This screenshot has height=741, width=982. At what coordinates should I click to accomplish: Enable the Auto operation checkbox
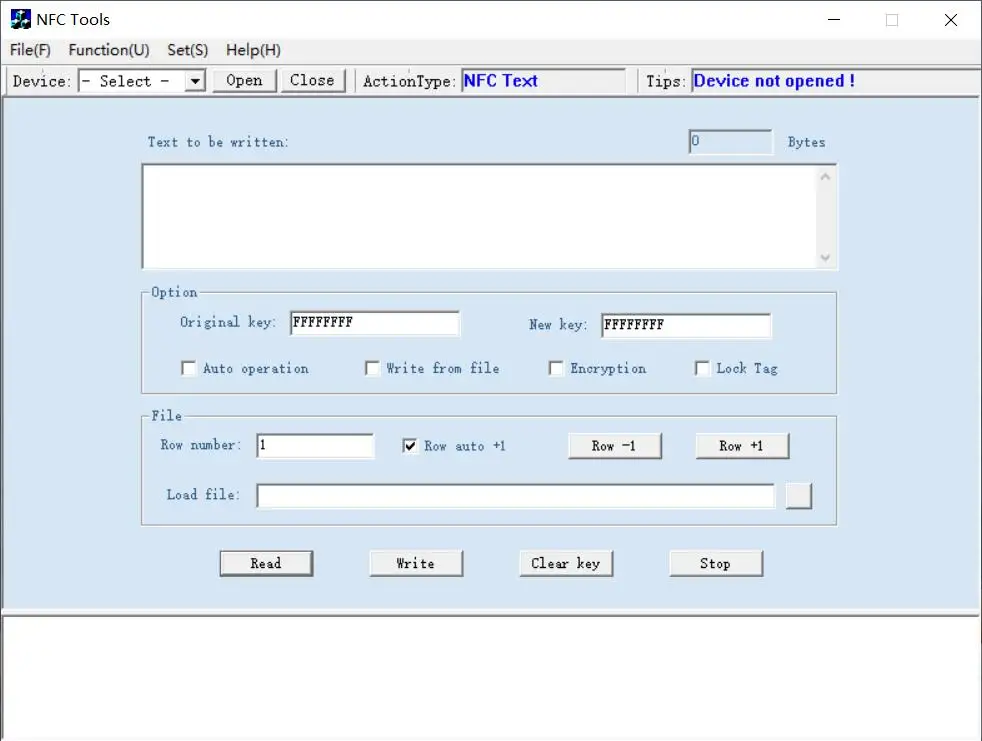pos(189,368)
